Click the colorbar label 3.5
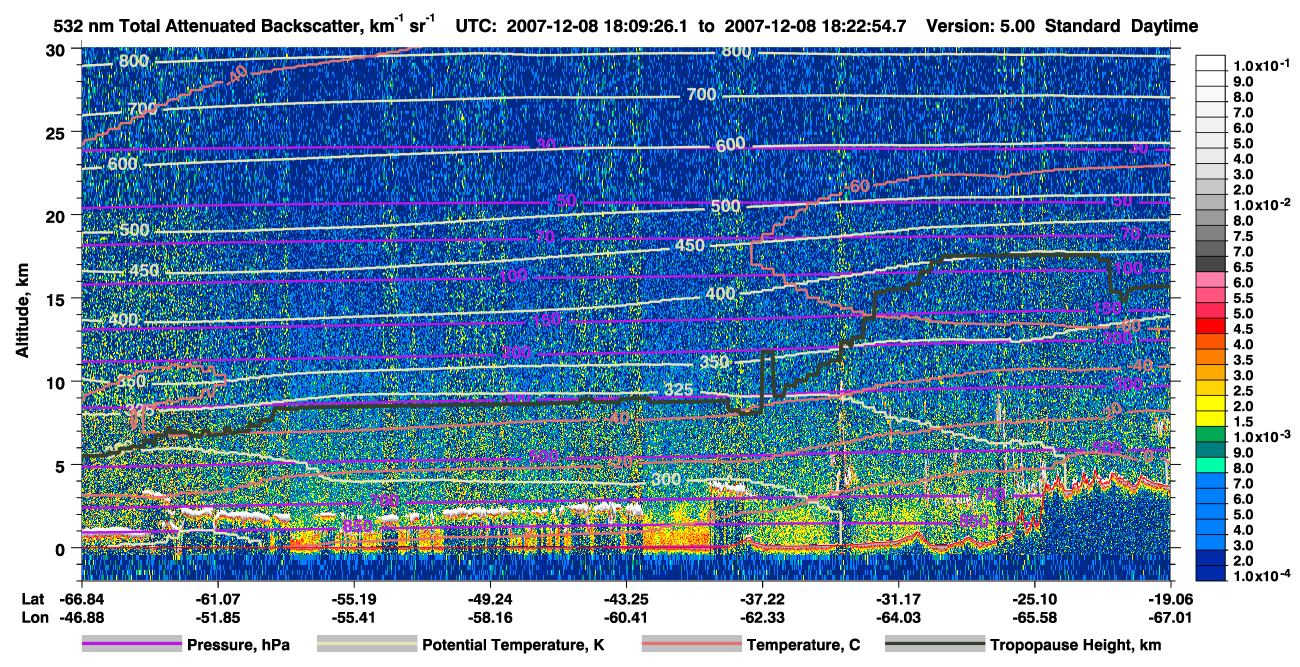1300x667 pixels. click(1243, 360)
